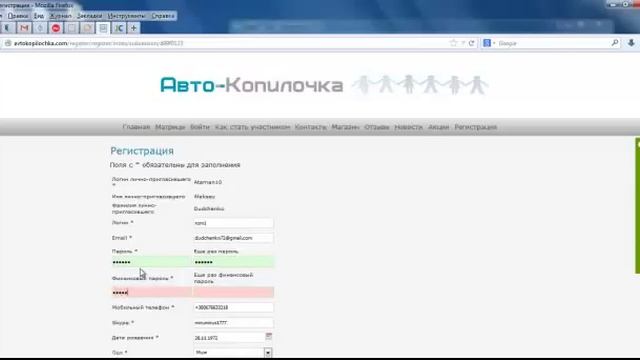
Task: Reload the page using refresh arrow
Action: click(472, 43)
